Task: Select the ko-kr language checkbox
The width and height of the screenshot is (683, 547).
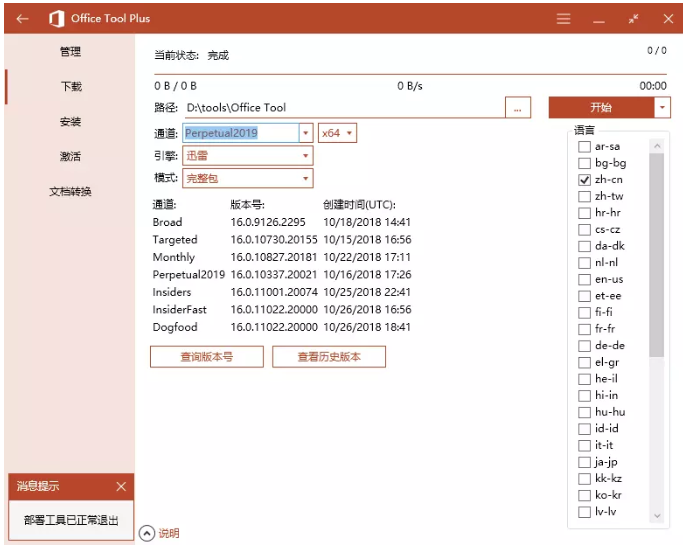Action: click(x=584, y=495)
